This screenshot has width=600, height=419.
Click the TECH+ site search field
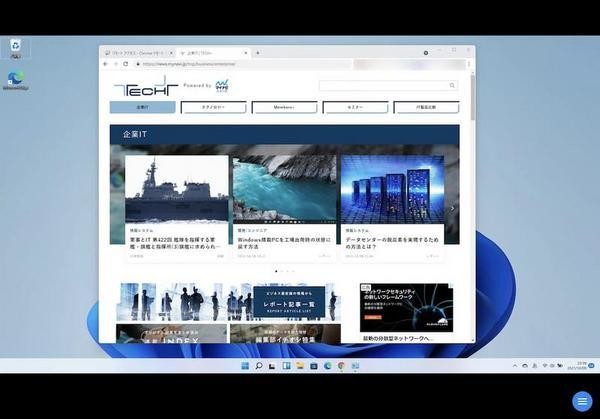point(388,85)
